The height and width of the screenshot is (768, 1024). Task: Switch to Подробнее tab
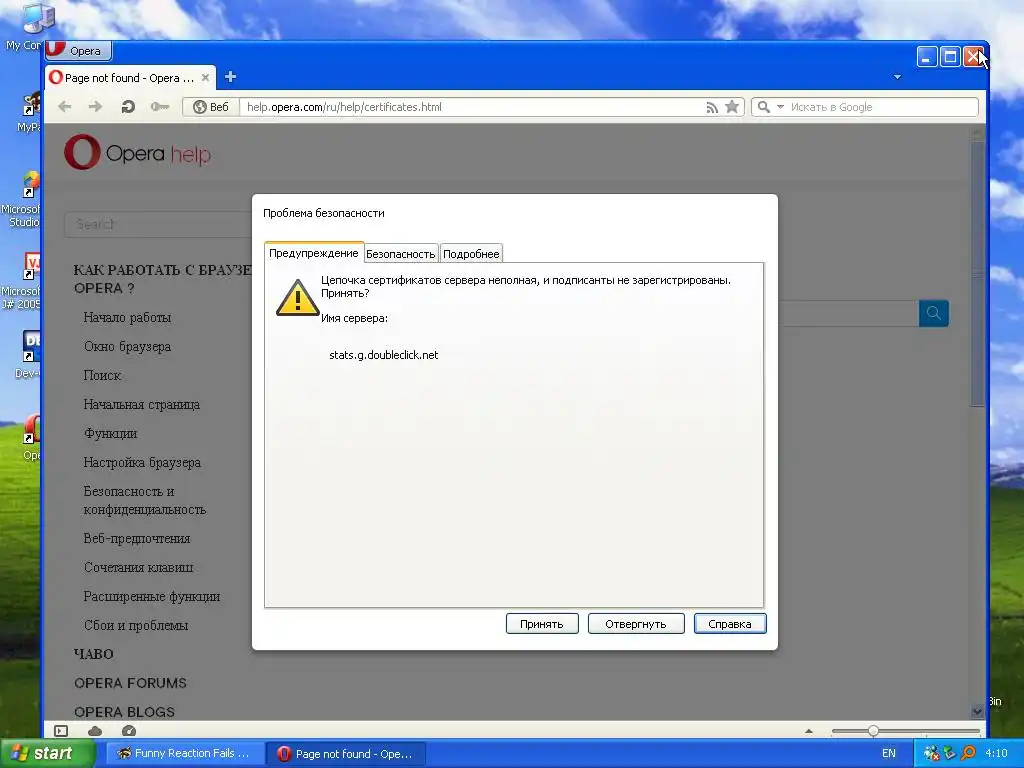click(471, 254)
